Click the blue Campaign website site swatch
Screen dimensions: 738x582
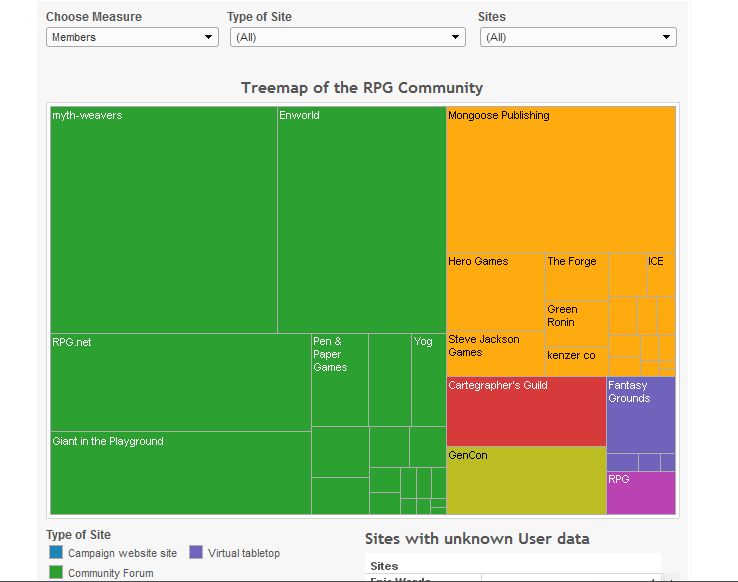[x=56, y=552]
